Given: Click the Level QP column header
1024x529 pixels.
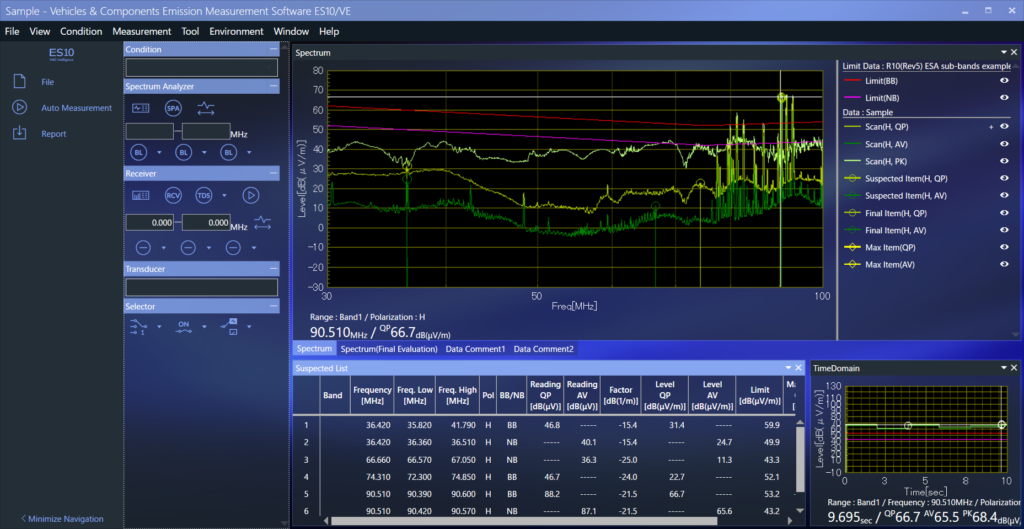Looking at the screenshot, I should click(x=665, y=394).
